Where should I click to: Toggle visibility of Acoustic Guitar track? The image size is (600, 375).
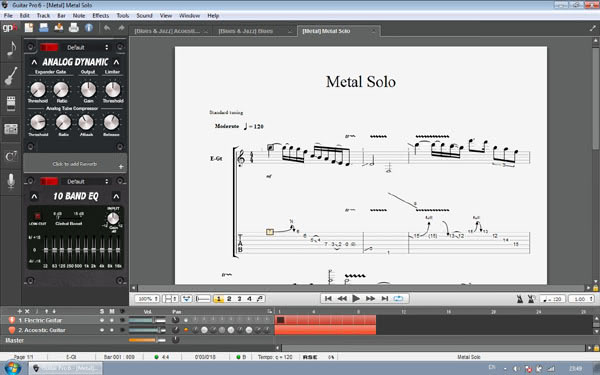pyautogui.click(x=122, y=330)
